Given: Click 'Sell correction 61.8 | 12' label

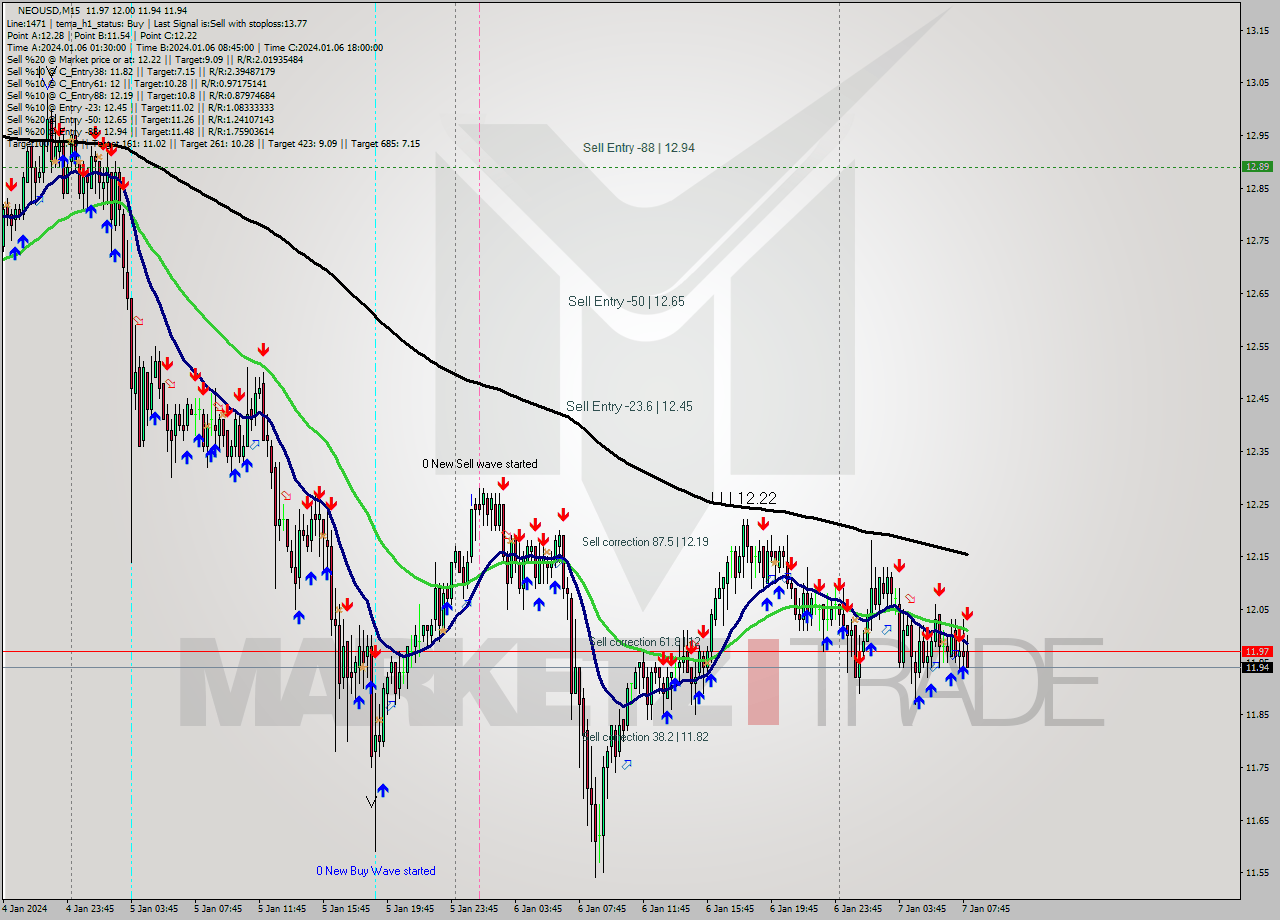Looking at the screenshot, I should [x=644, y=642].
